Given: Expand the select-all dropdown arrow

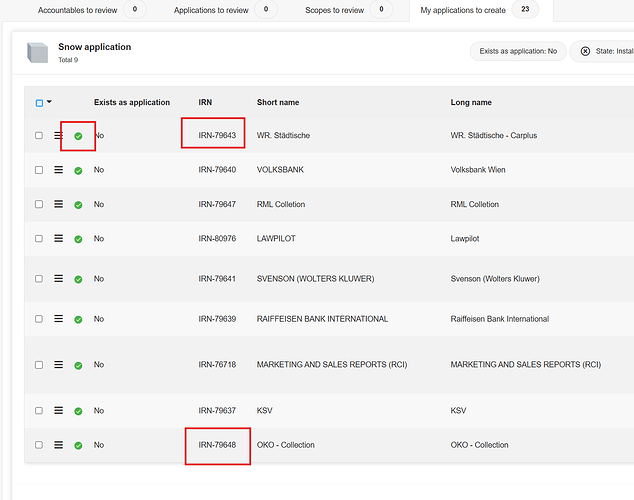Looking at the screenshot, I should click(49, 102).
